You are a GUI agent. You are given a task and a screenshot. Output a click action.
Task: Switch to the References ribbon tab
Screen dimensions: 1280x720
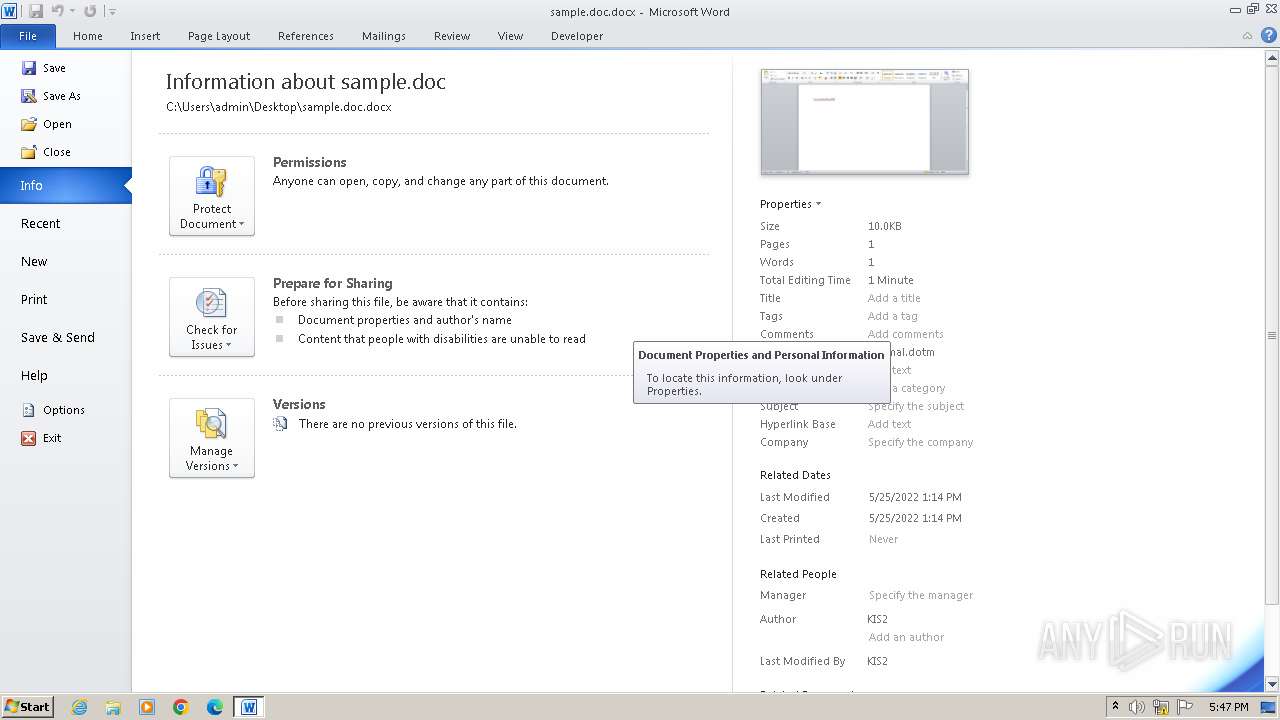[x=306, y=36]
